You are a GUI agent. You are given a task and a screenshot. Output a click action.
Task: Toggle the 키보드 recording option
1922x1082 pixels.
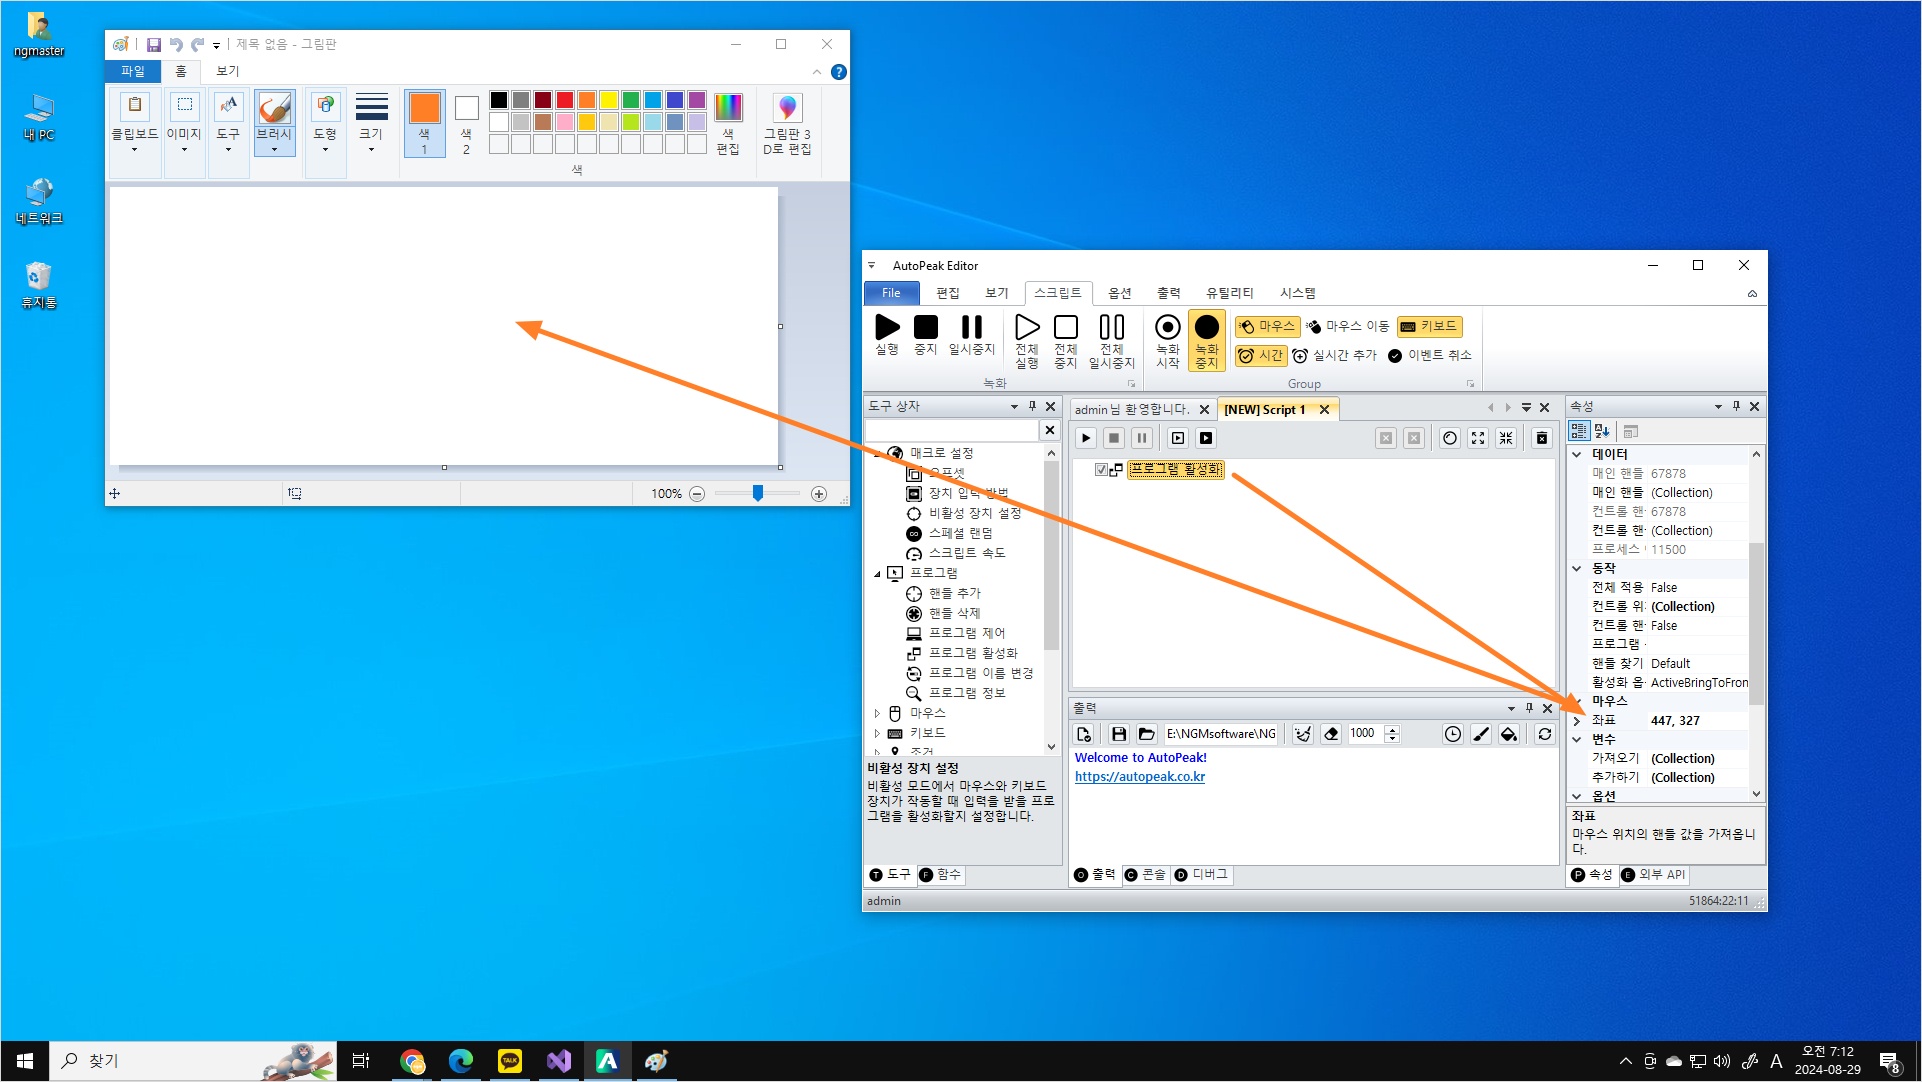click(1429, 326)
